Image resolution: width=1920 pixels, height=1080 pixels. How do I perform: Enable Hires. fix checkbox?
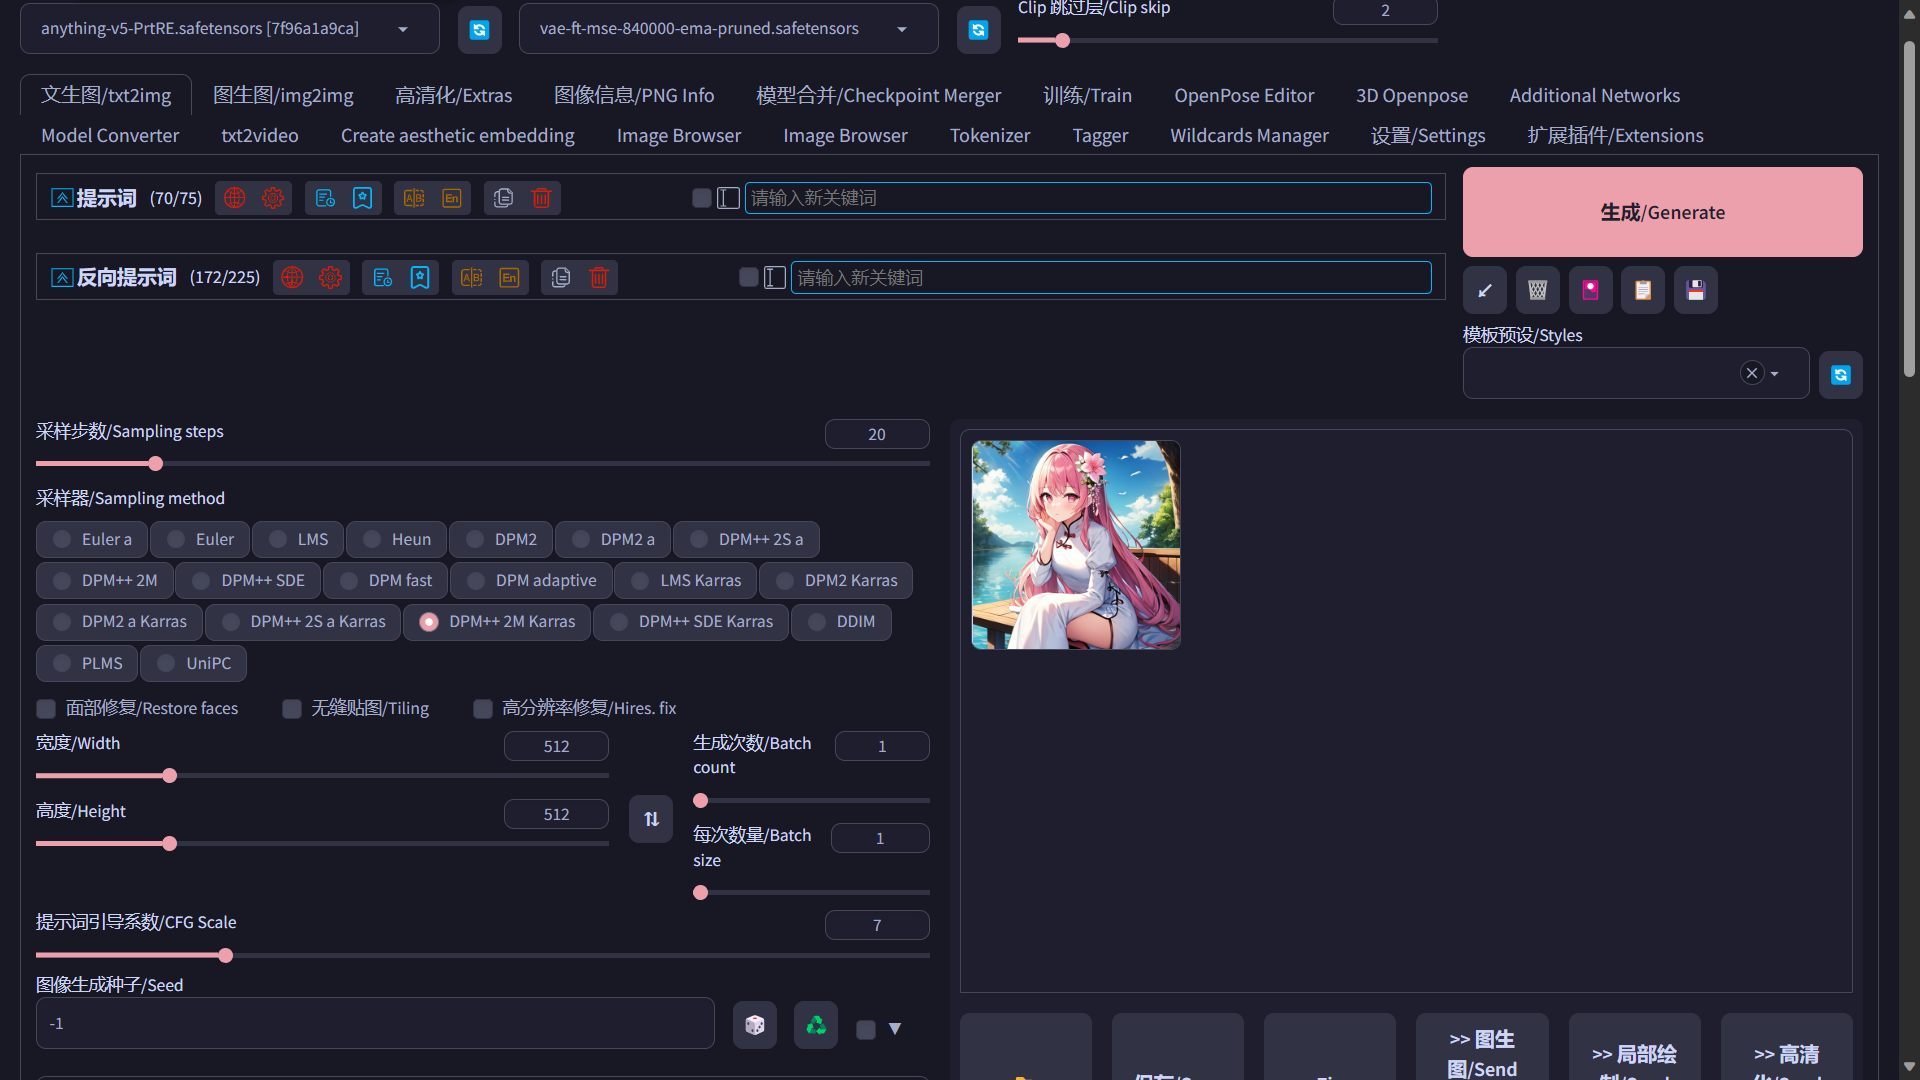483,709
